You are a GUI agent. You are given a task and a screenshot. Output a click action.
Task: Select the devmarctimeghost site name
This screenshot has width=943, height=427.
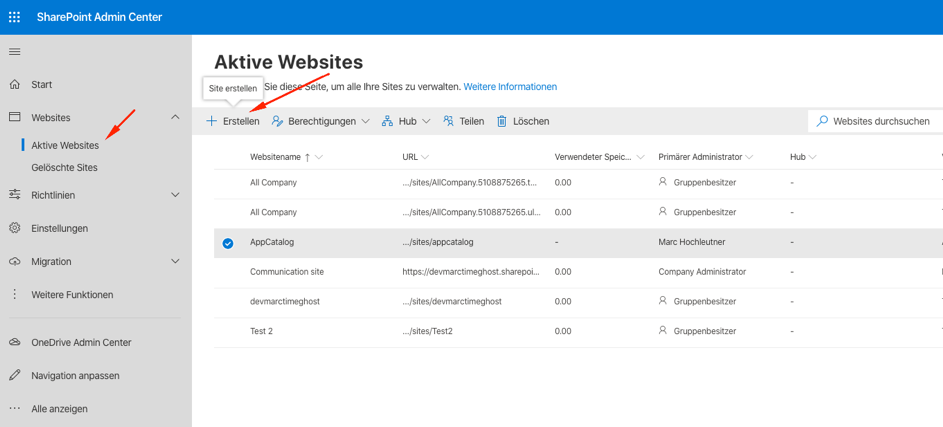(x=284, y=301)
